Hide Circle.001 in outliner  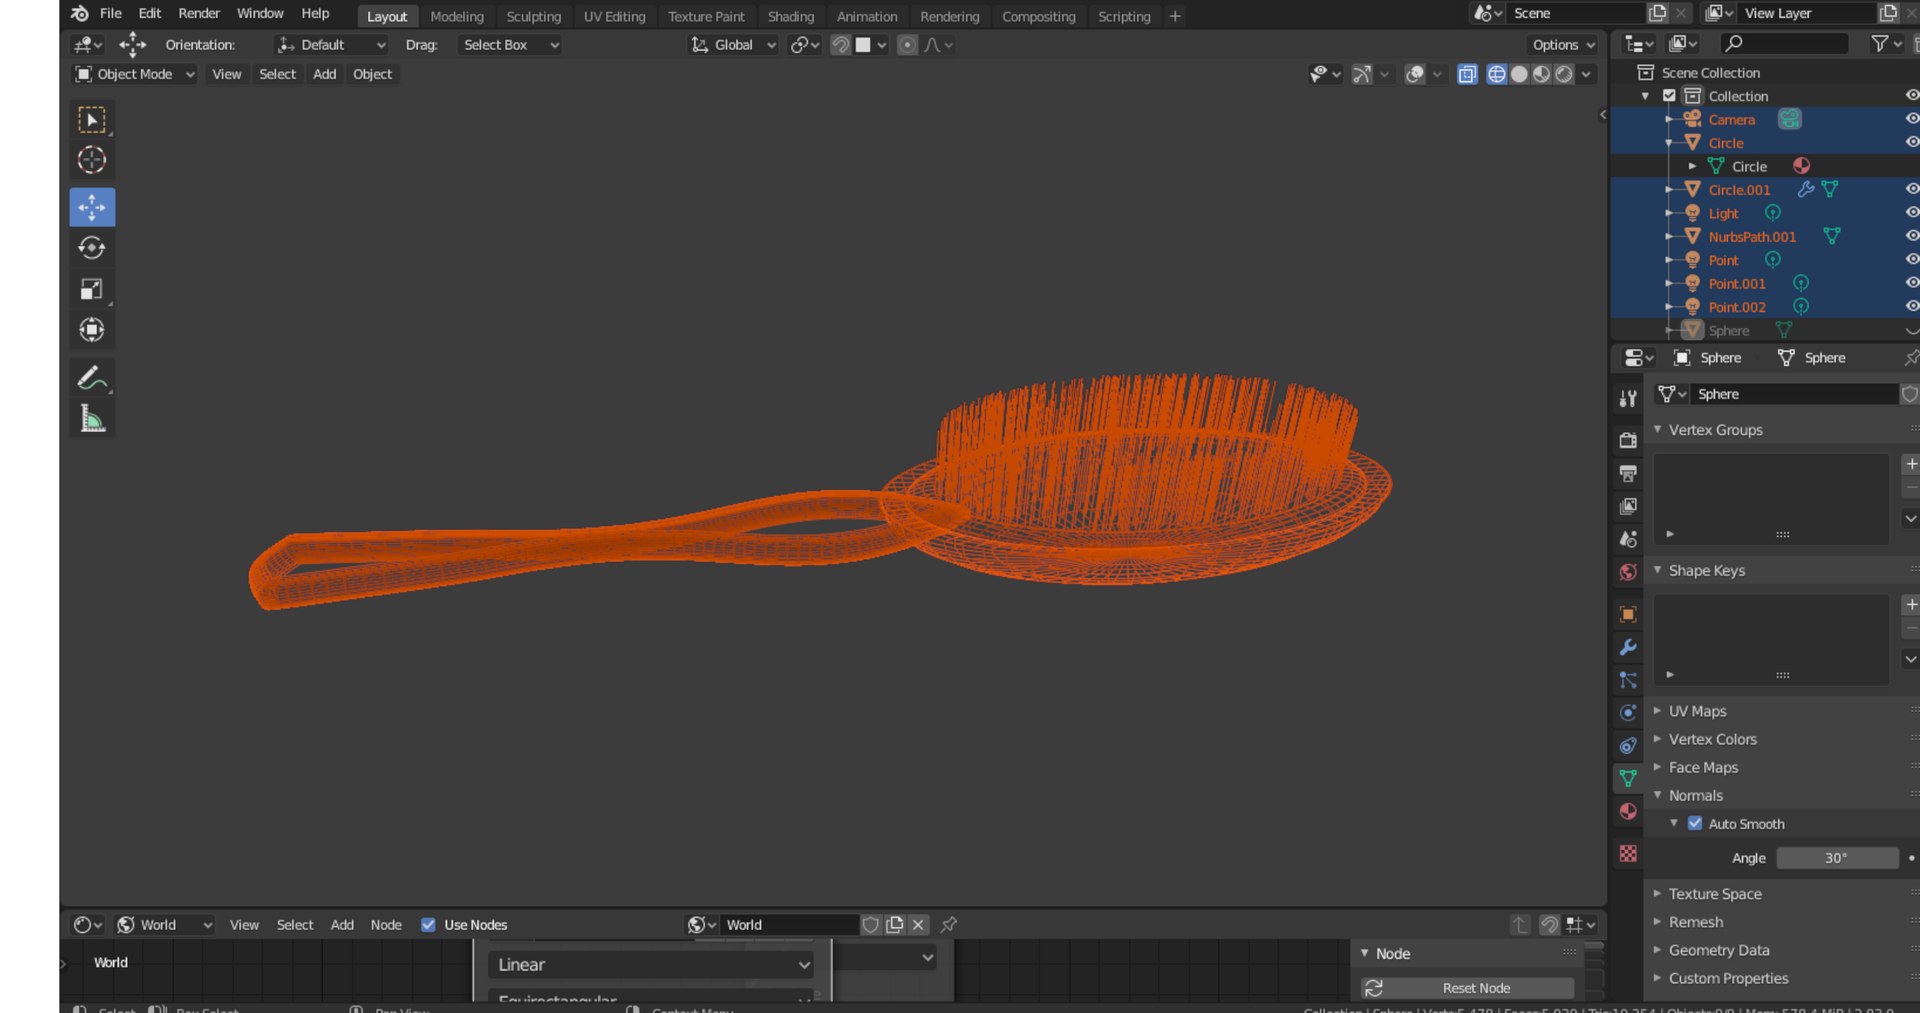click(1911, 189)
